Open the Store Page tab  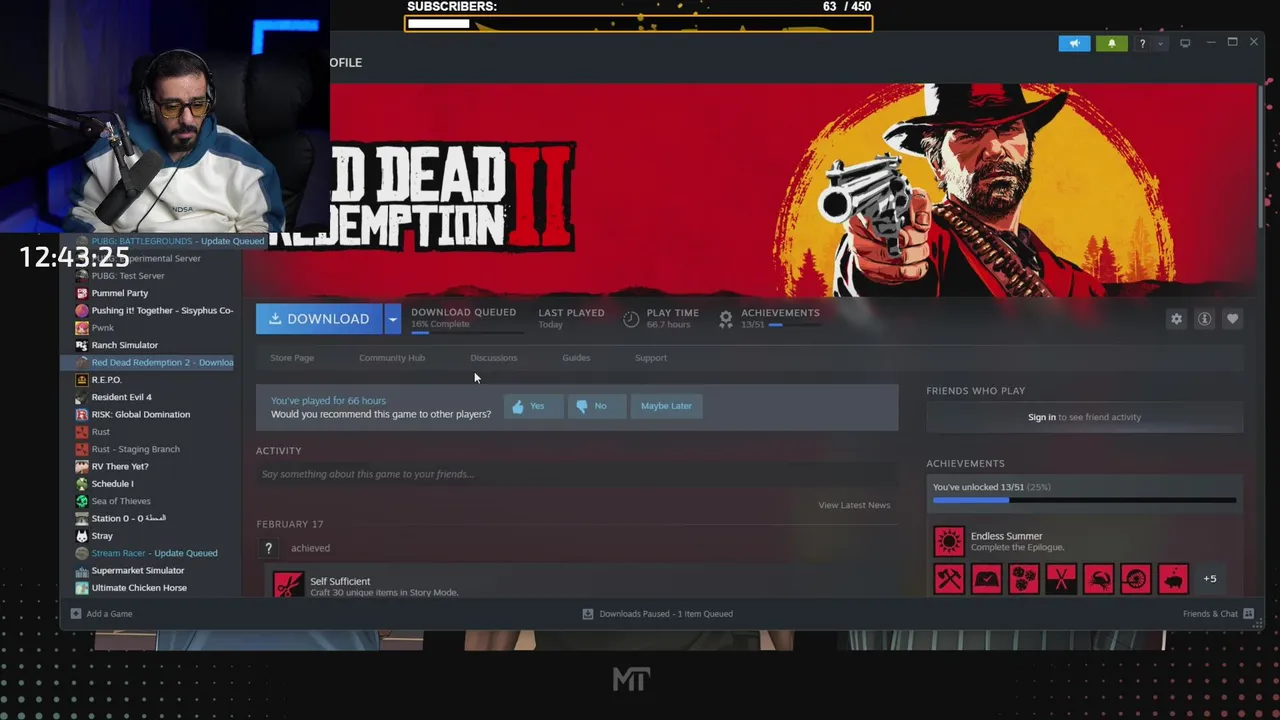(x=292, y=357)
